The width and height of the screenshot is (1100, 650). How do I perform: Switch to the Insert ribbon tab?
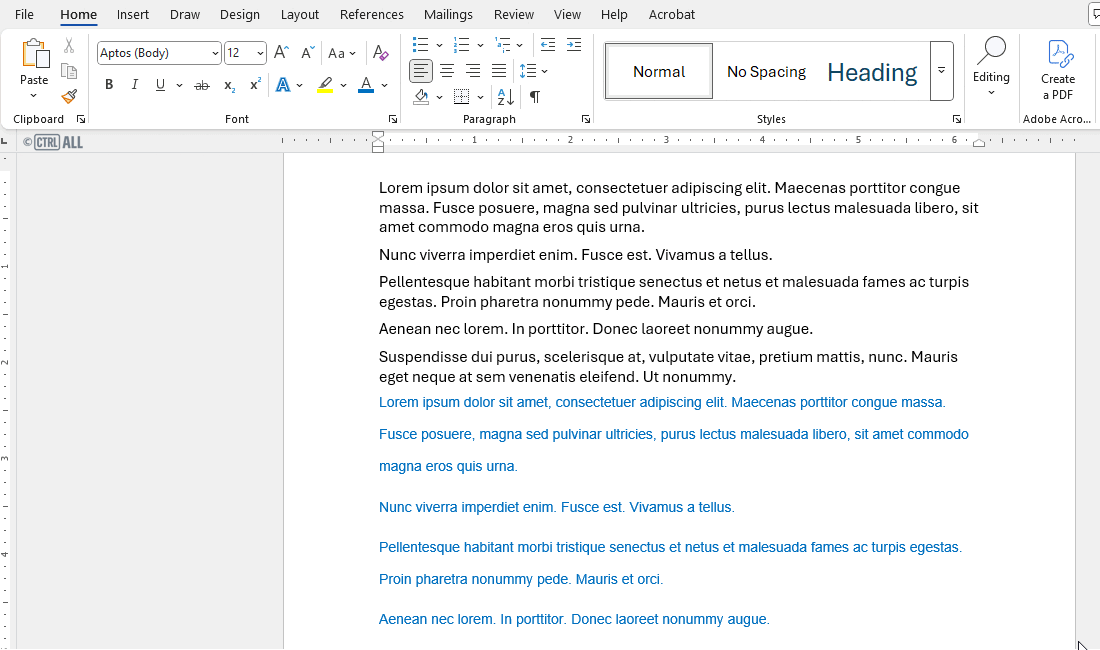pos(133,14)
